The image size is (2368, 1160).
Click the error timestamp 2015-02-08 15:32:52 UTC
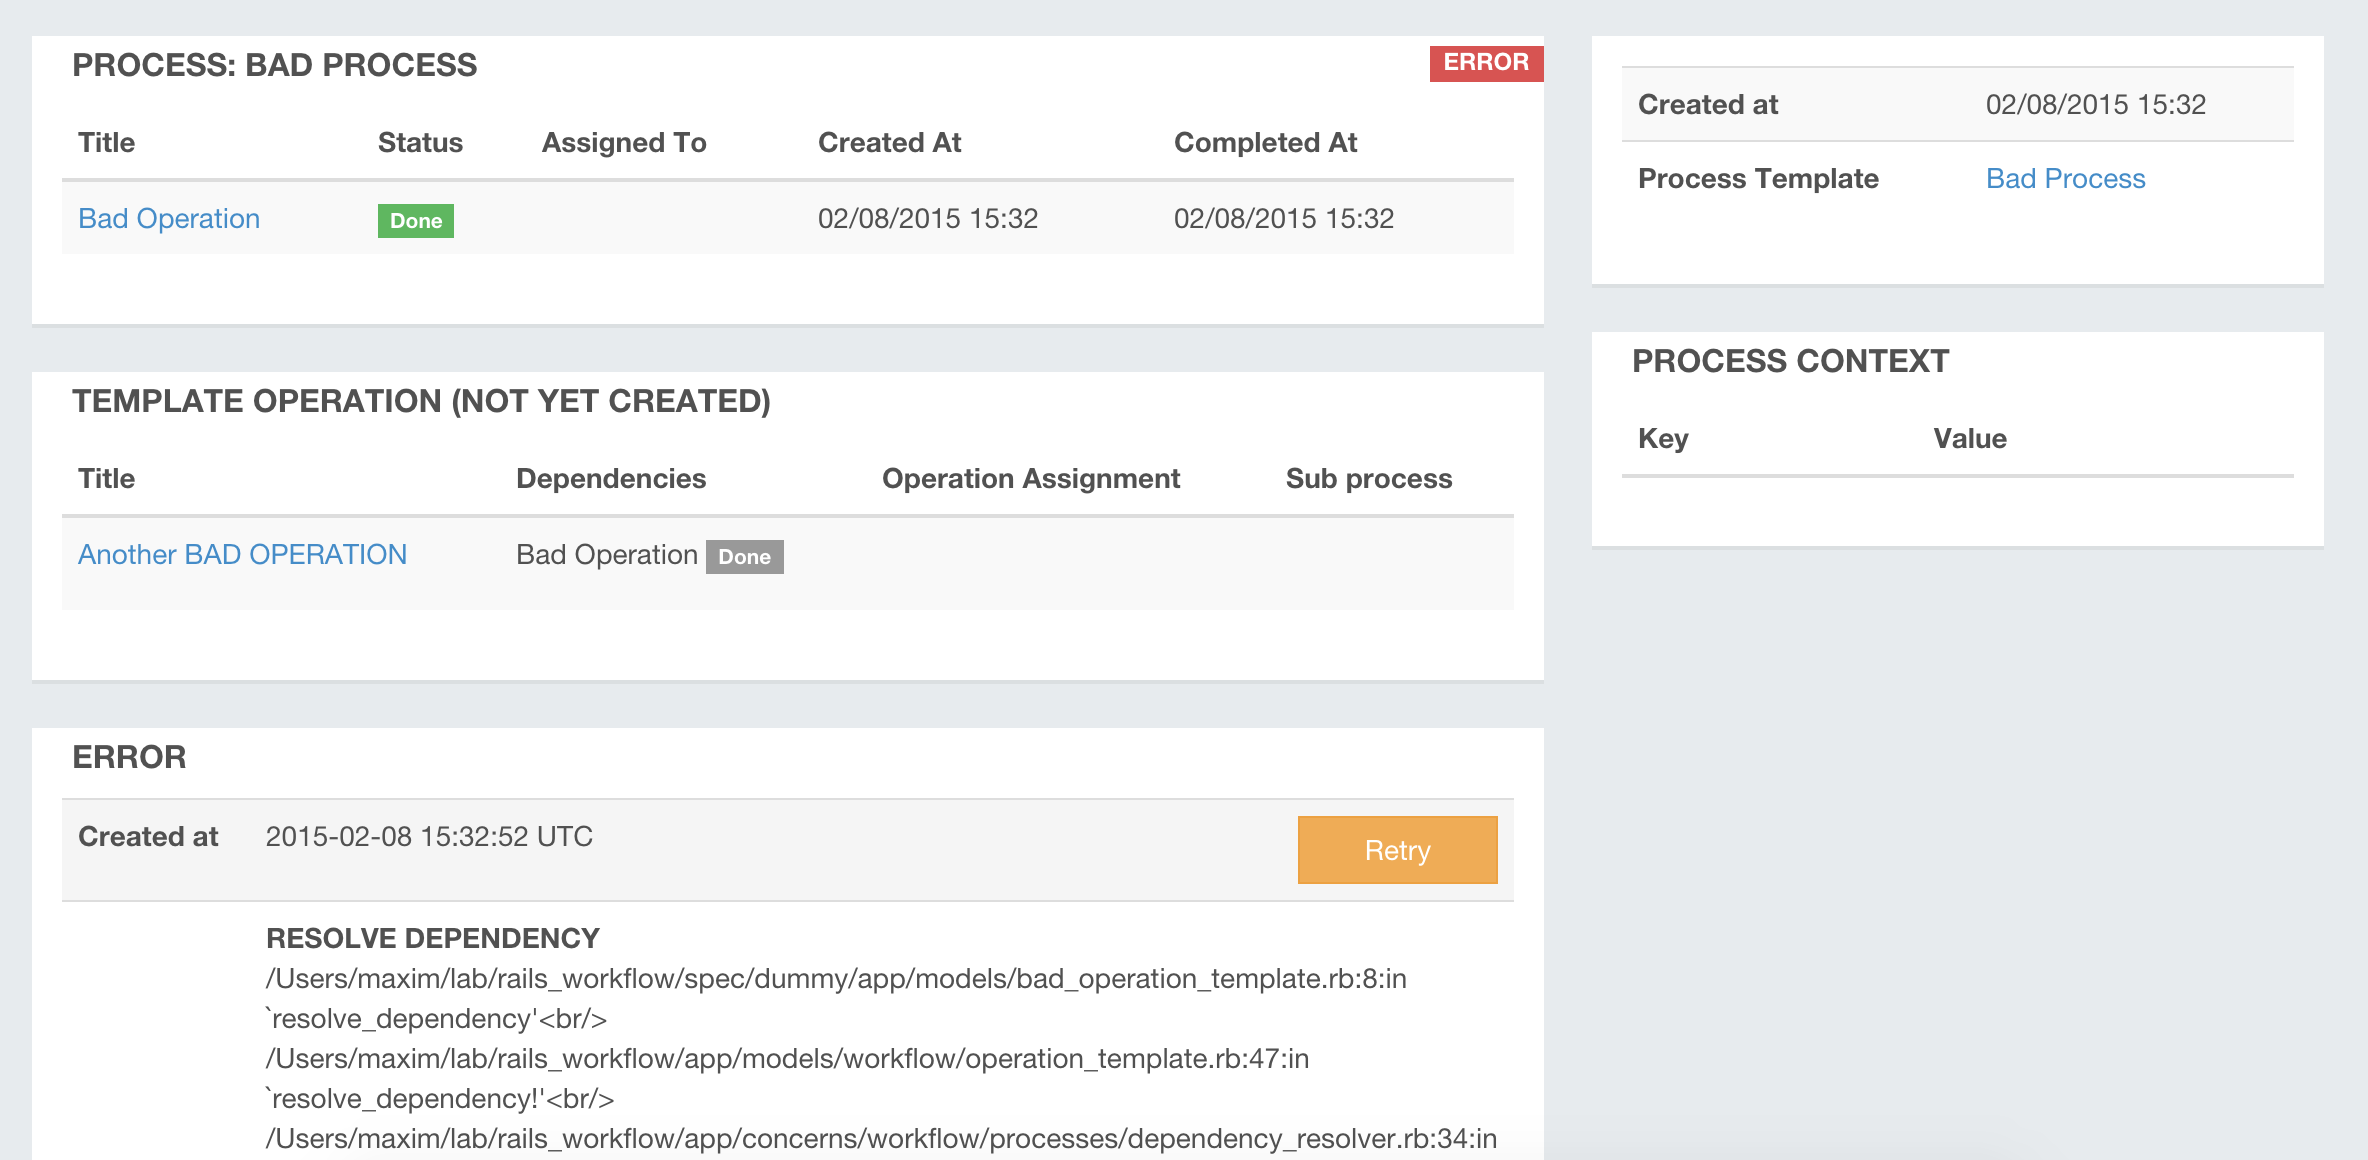click(429, 837)
